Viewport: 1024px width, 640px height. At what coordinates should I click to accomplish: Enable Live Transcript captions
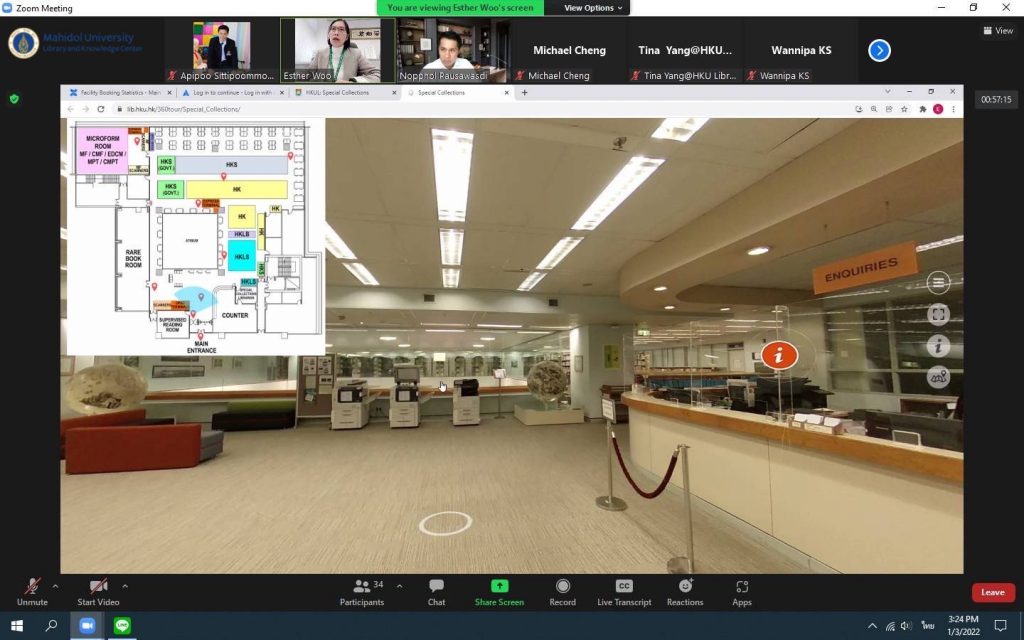[x=624, y=591]
